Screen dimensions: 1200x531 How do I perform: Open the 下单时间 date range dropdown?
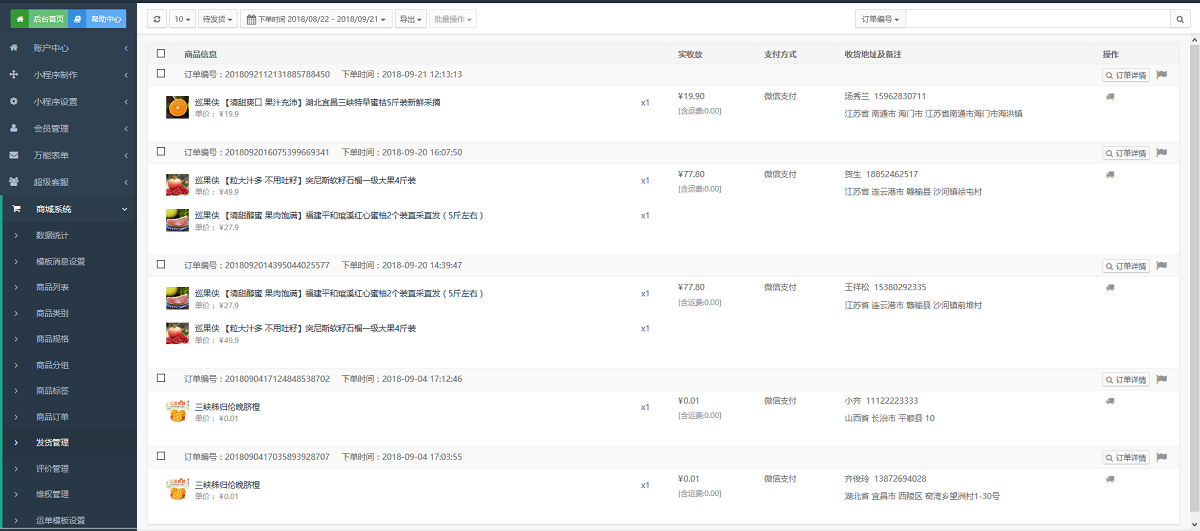click(316, 19)
